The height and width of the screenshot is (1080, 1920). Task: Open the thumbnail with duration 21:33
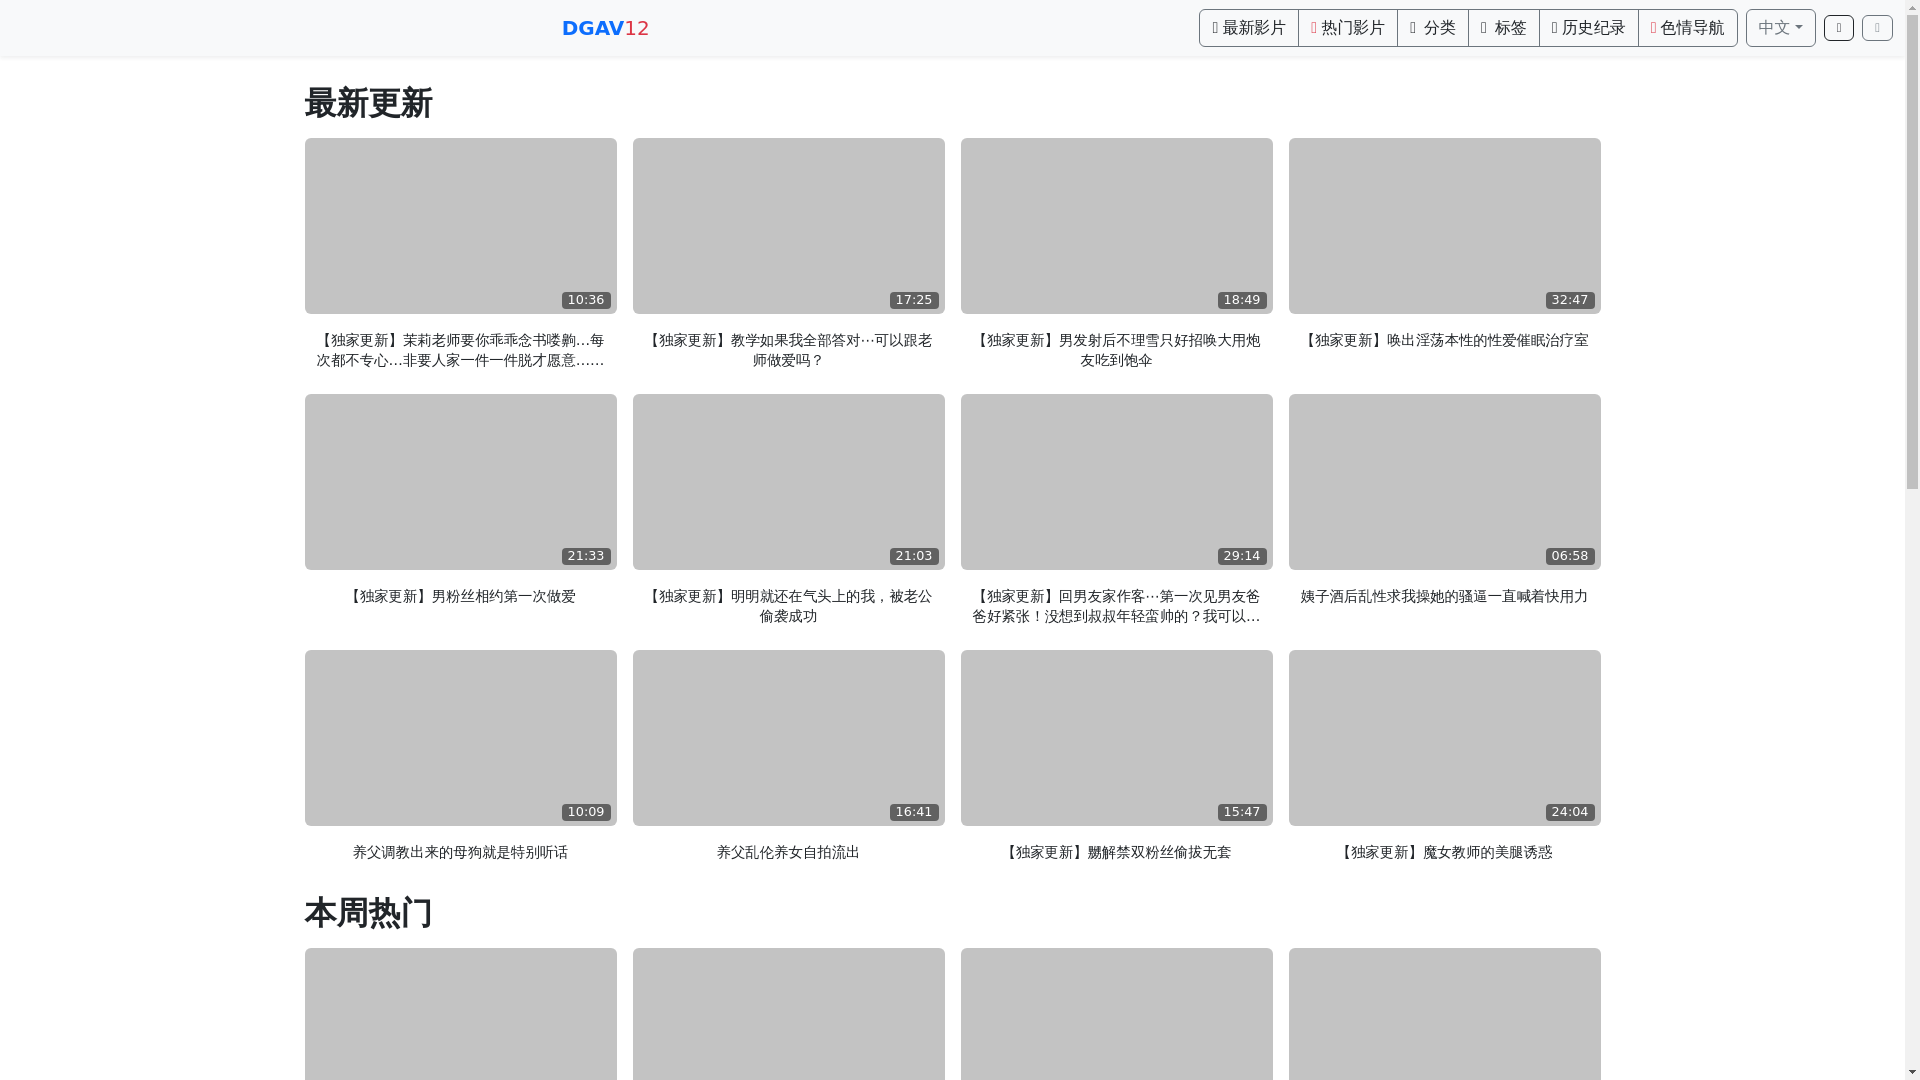coord(460,482)
